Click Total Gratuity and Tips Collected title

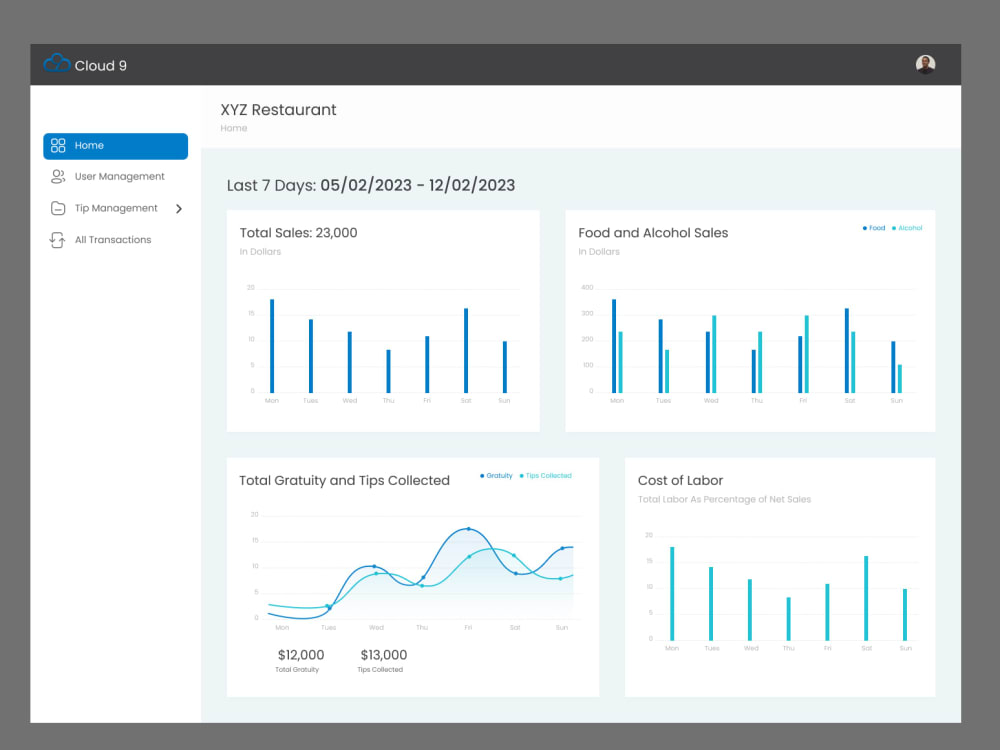(x=344, y=480)
